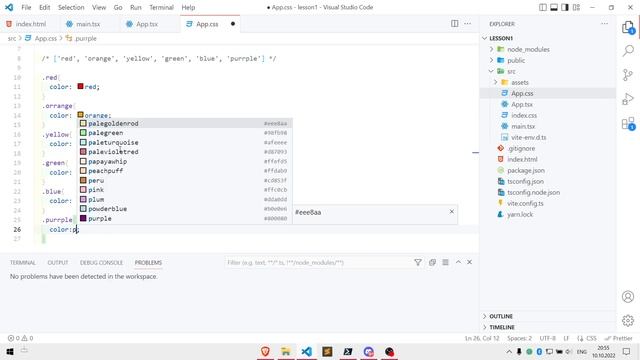Click the Problems filter input field
The width and height of the screenshot is (640, 360).
coord(318,262)
